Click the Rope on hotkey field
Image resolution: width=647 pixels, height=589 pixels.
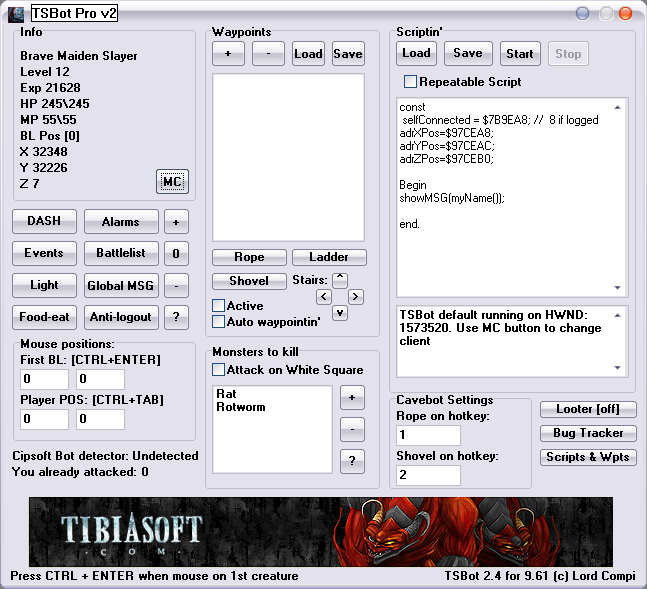click(x=429, y=436)
